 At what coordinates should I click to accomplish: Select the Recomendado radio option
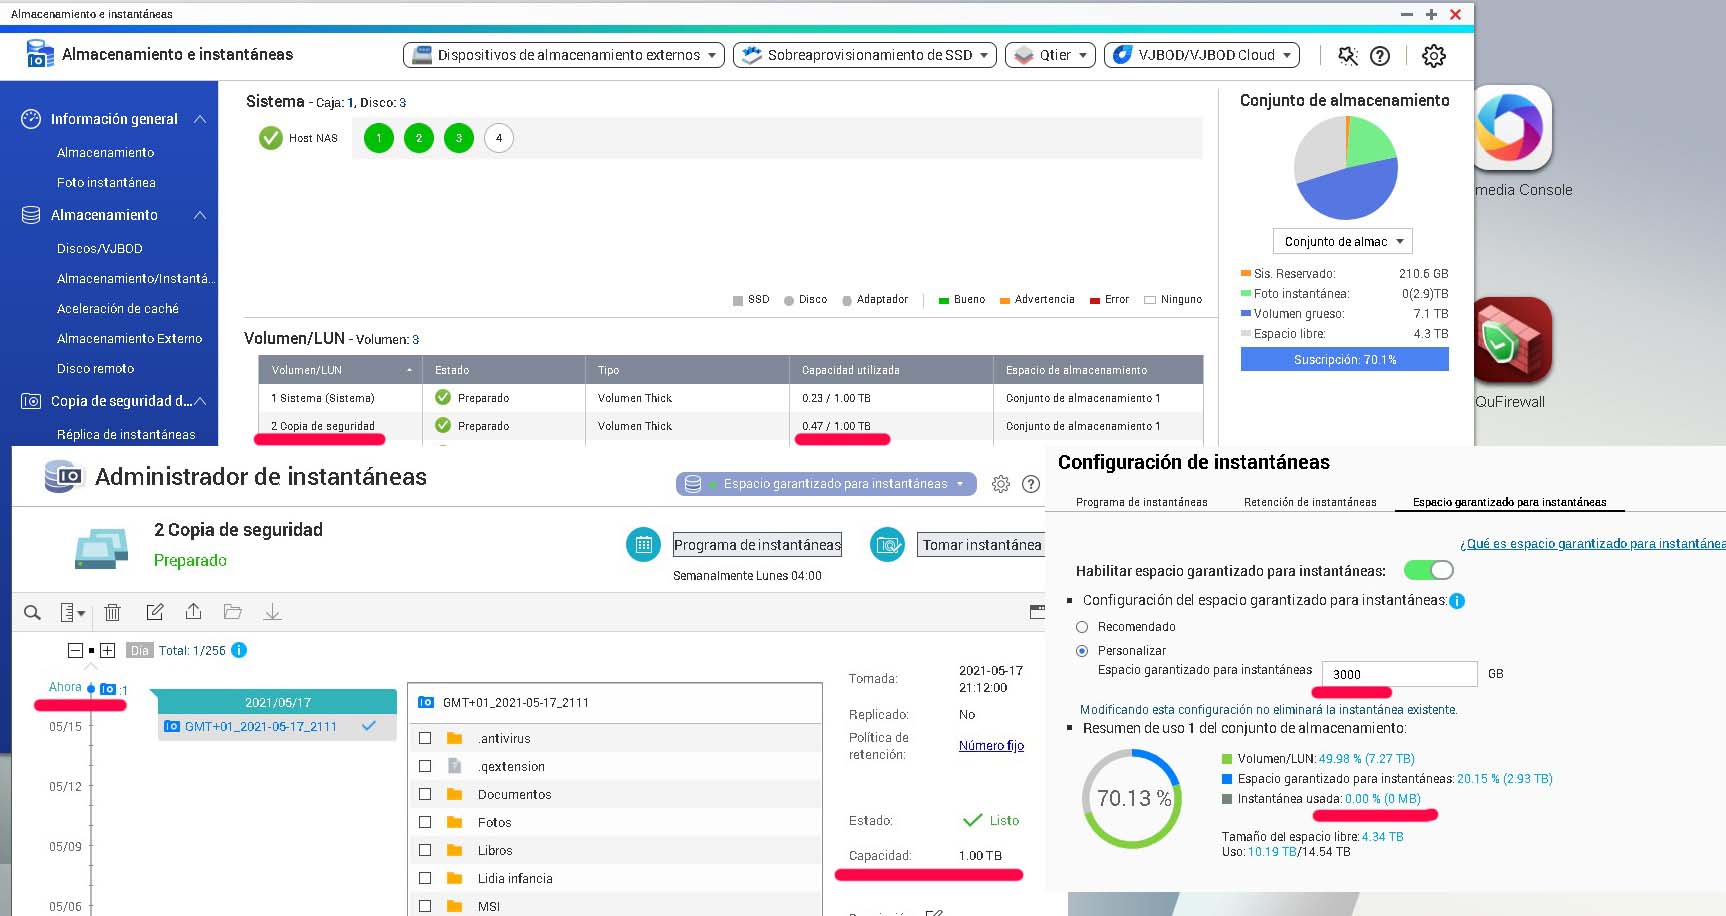(x=1082, y=627)
